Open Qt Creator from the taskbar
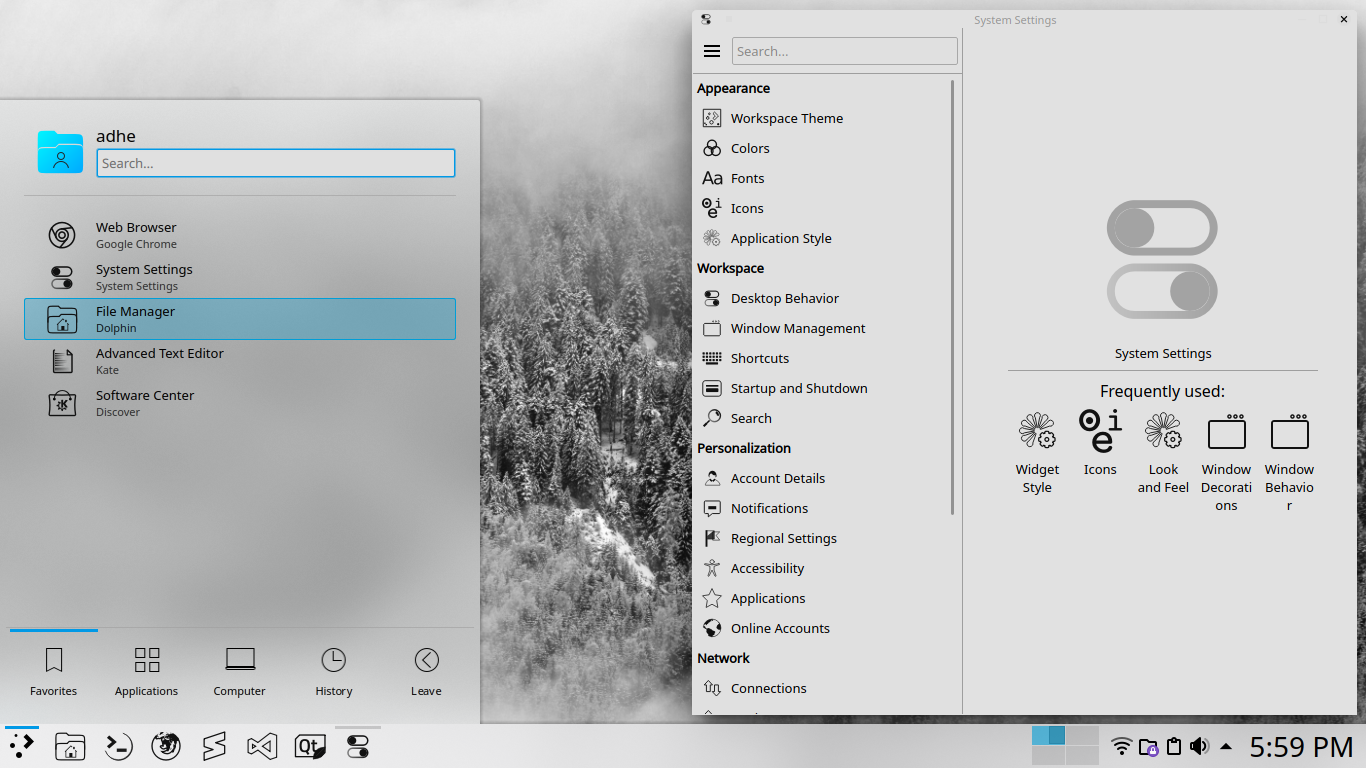Viewport: 1366px width, 768px height. tap(310, 746)
